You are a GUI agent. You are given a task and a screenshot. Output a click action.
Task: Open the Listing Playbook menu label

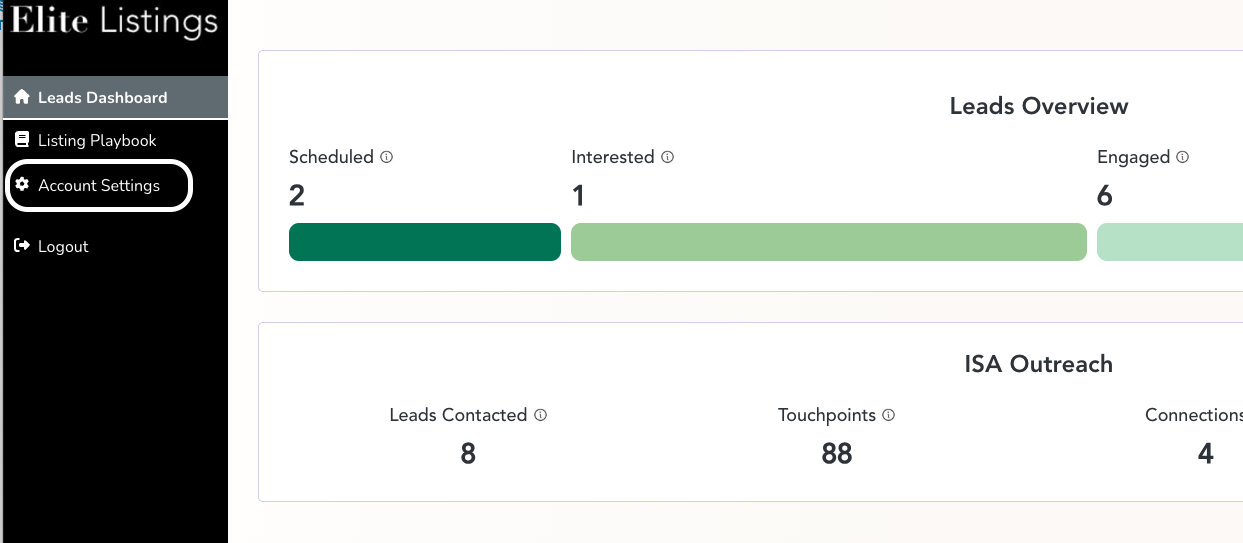(97, 140)
